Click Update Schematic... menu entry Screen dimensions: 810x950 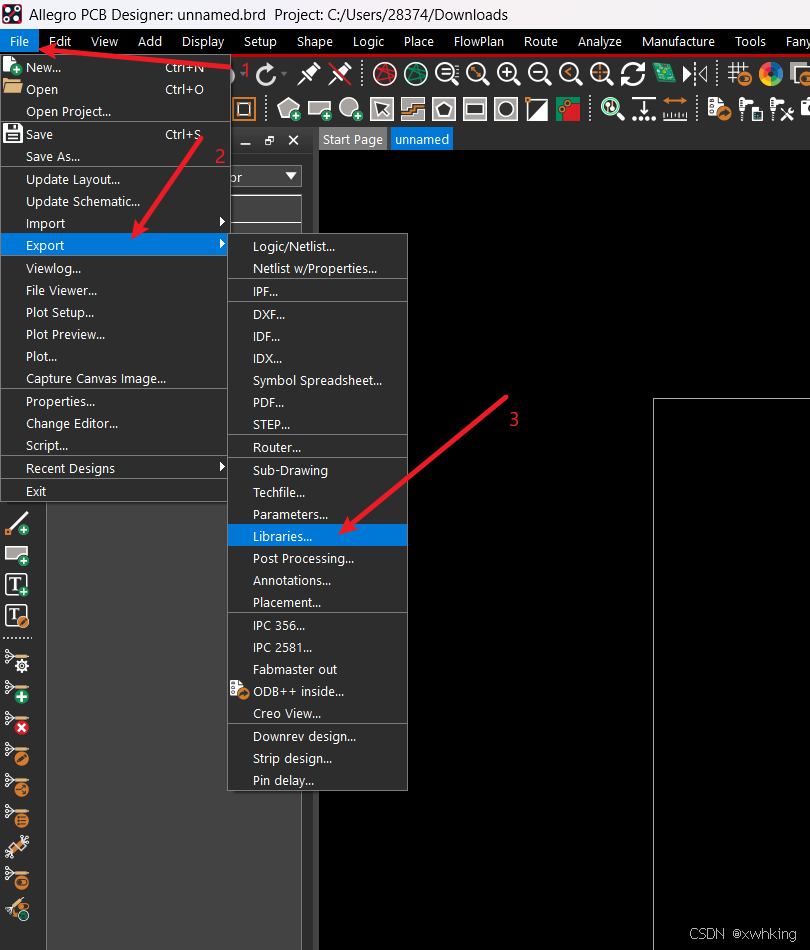pos(115,201)
